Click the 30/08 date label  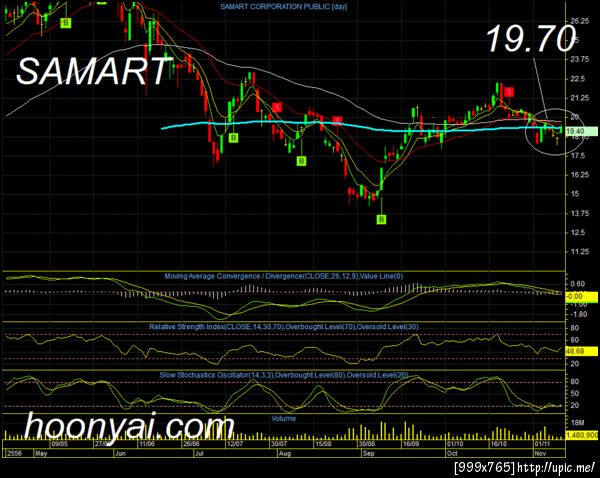pos(367,444)
